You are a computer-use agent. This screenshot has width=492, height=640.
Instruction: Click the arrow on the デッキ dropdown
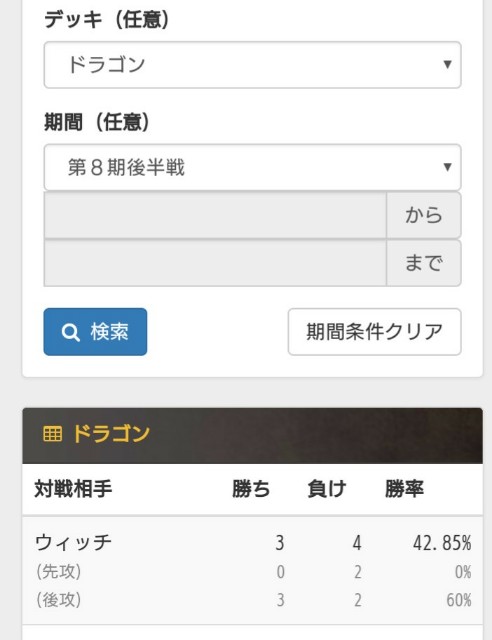pyautogui.click(x=447, y=64)
